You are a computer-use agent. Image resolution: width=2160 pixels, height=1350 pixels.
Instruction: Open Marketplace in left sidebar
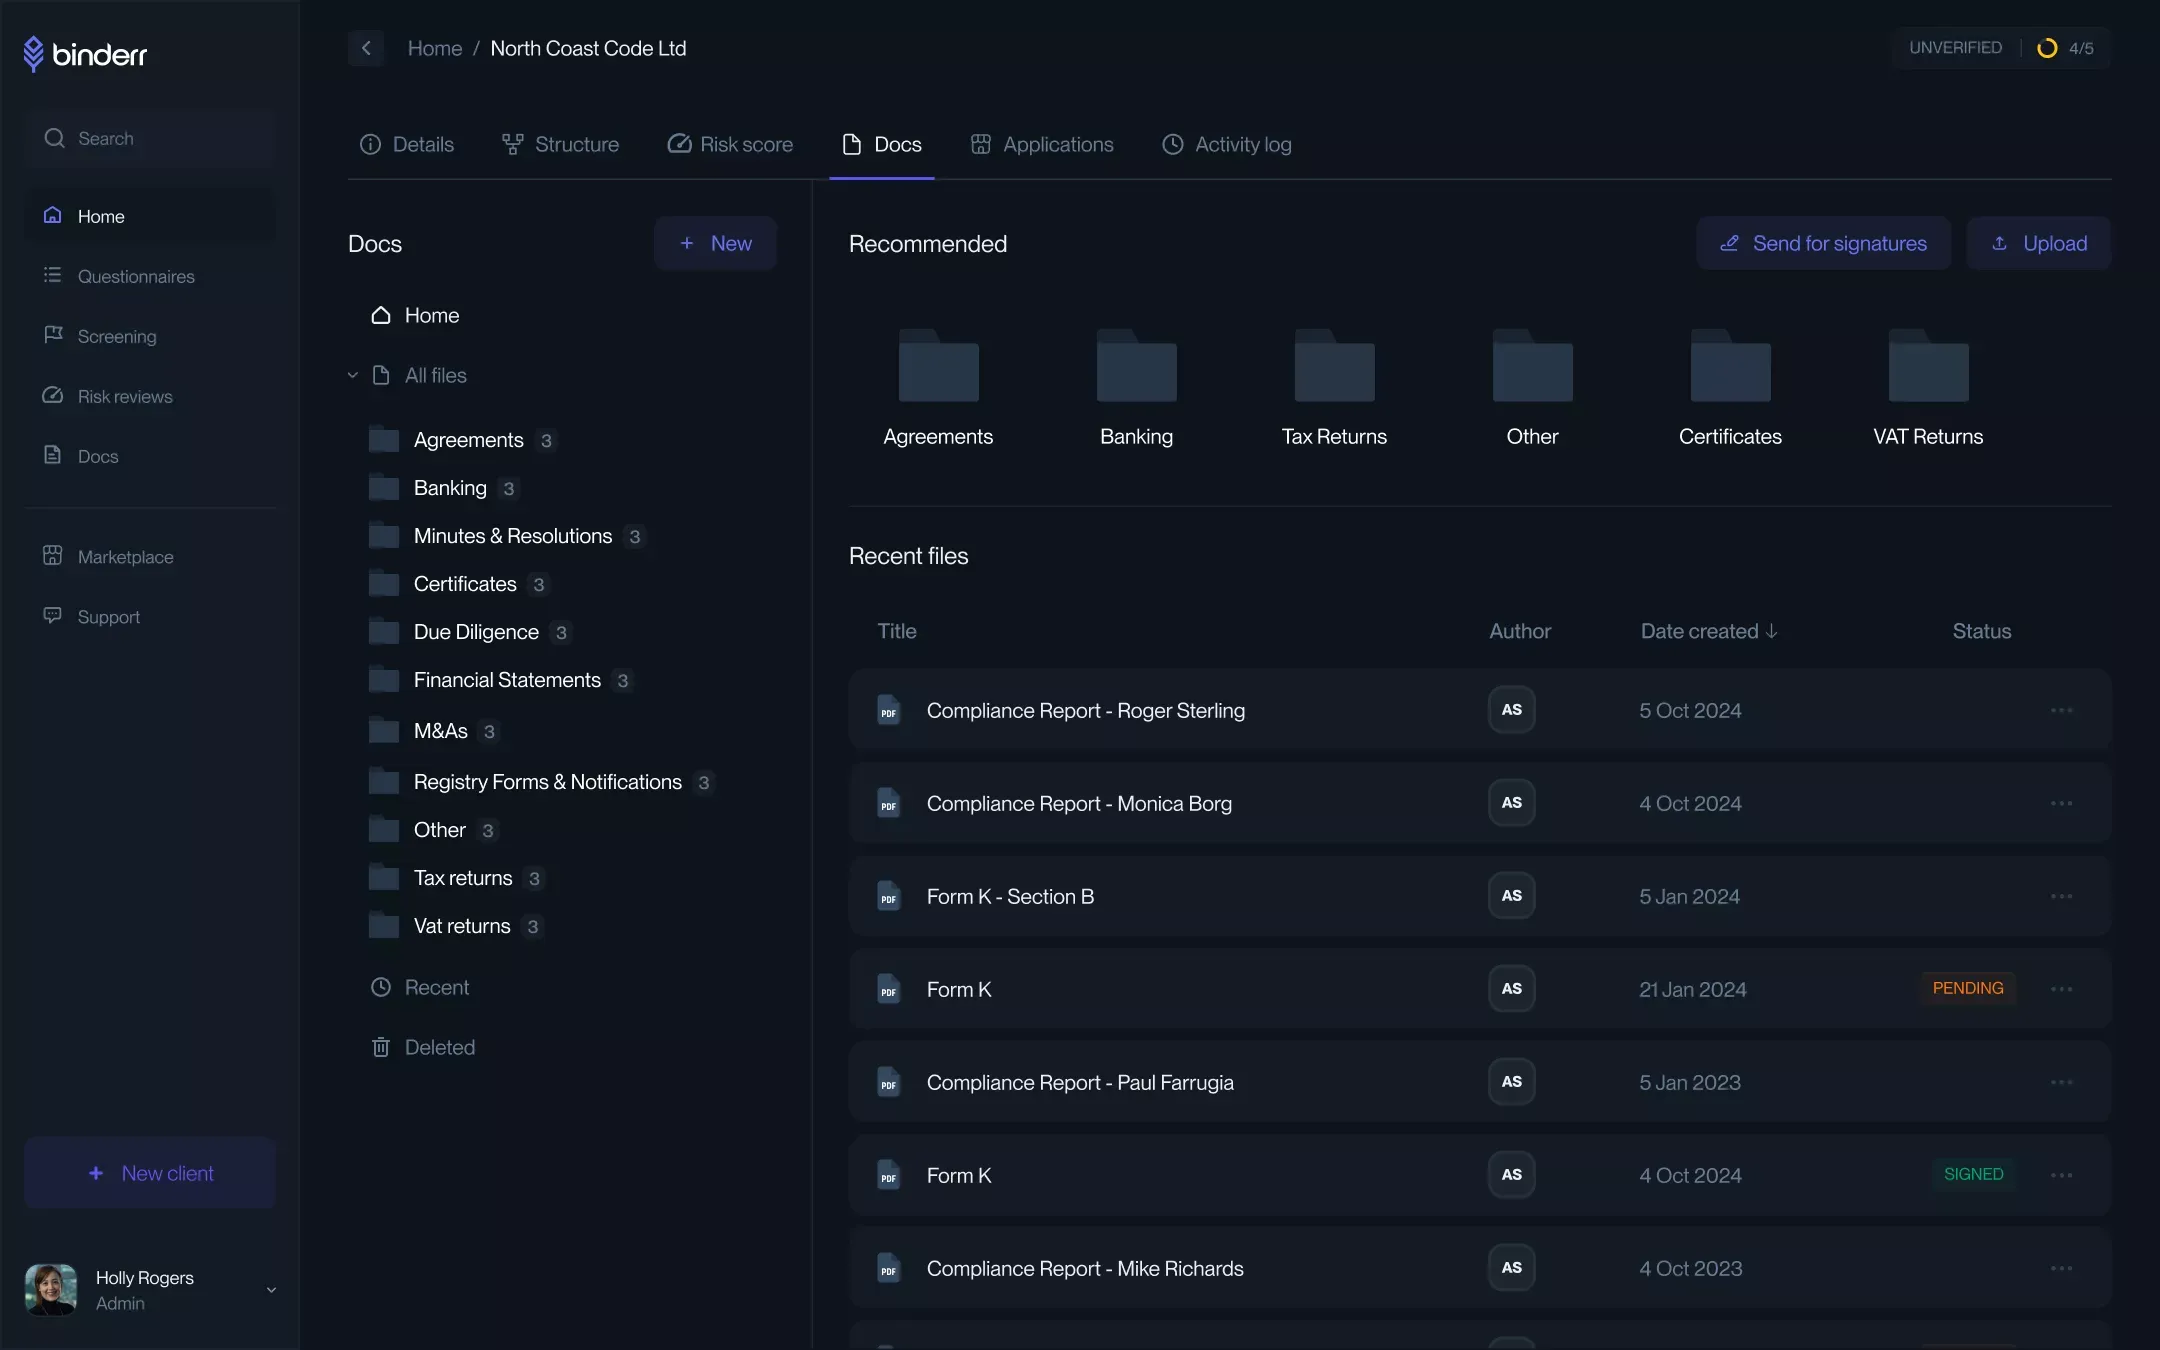[x=125, y=557]
